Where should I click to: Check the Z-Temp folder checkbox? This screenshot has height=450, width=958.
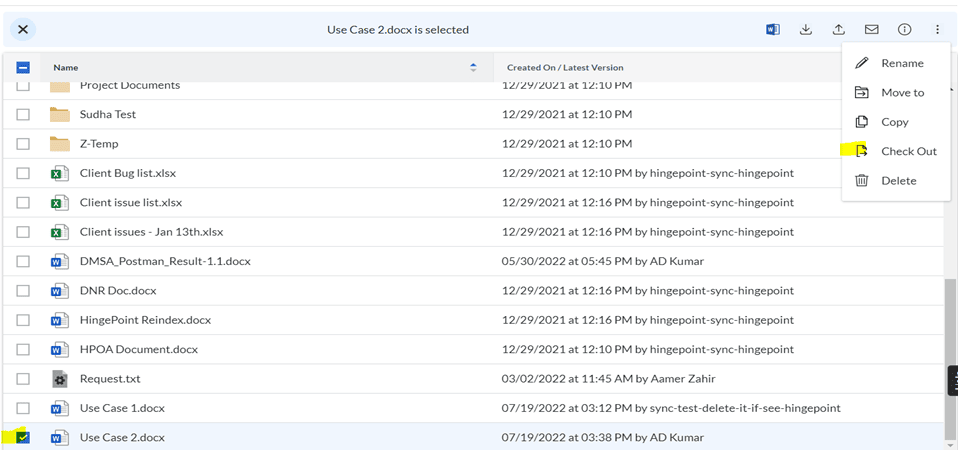coord(23,144)
